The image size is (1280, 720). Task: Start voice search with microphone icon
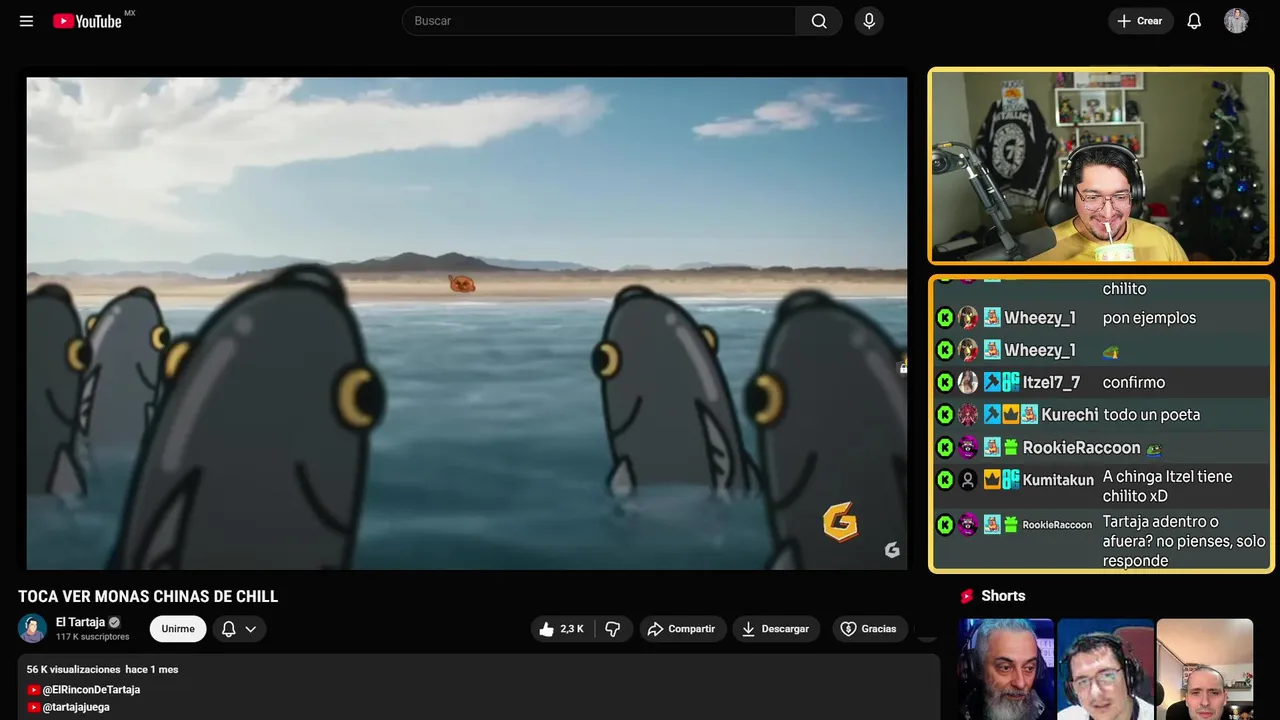pyautogui.click(x=869, y=21)
